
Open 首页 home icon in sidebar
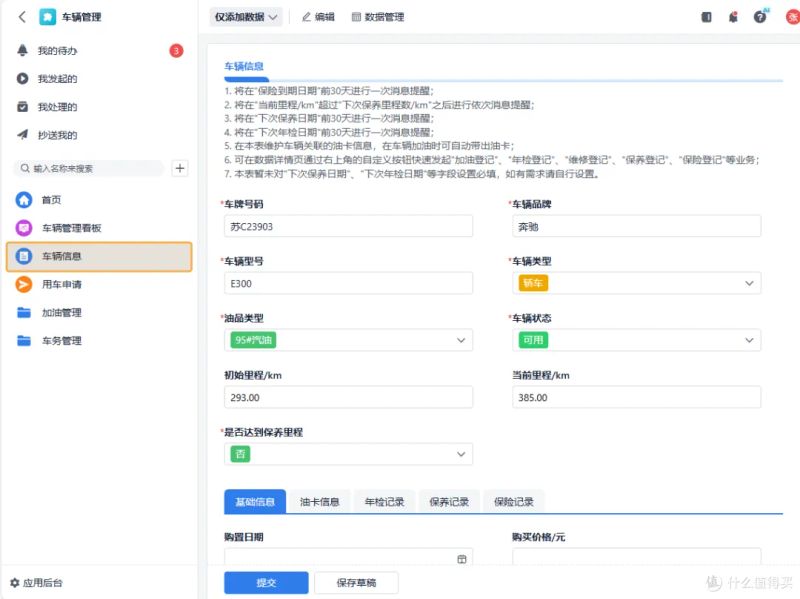coord(24,199)
